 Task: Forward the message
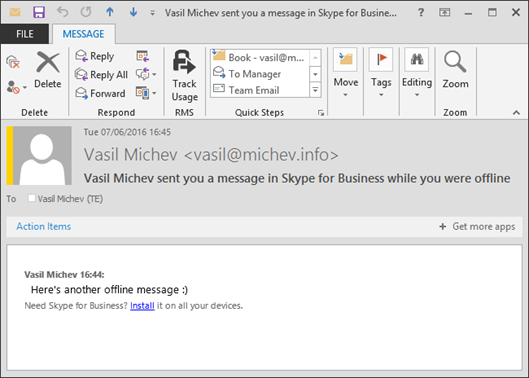pos(100,93)
